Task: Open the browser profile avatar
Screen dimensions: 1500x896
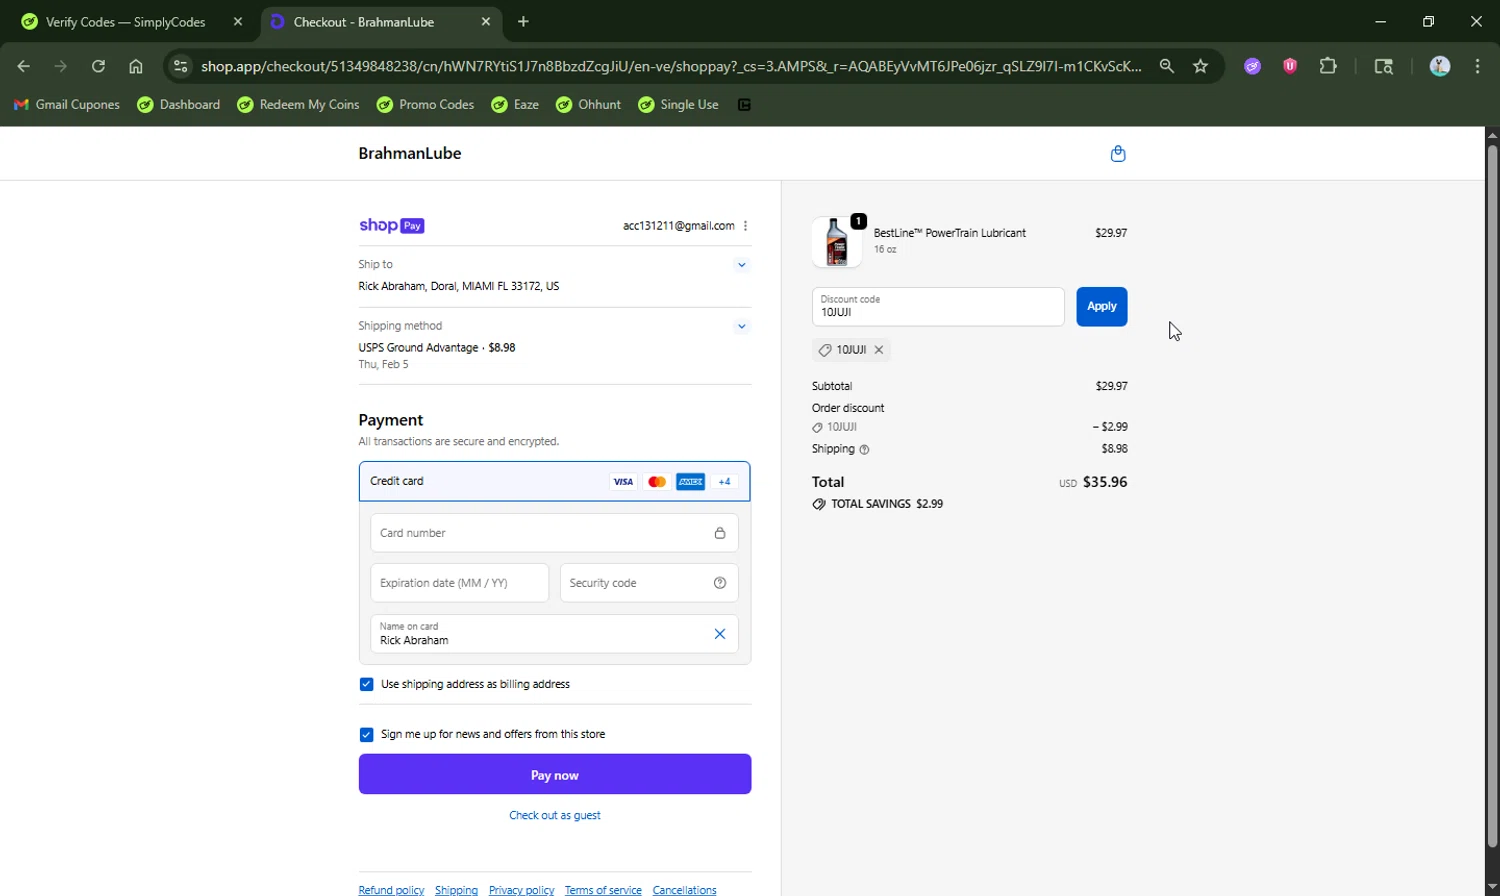Action: click(1440, 66)
